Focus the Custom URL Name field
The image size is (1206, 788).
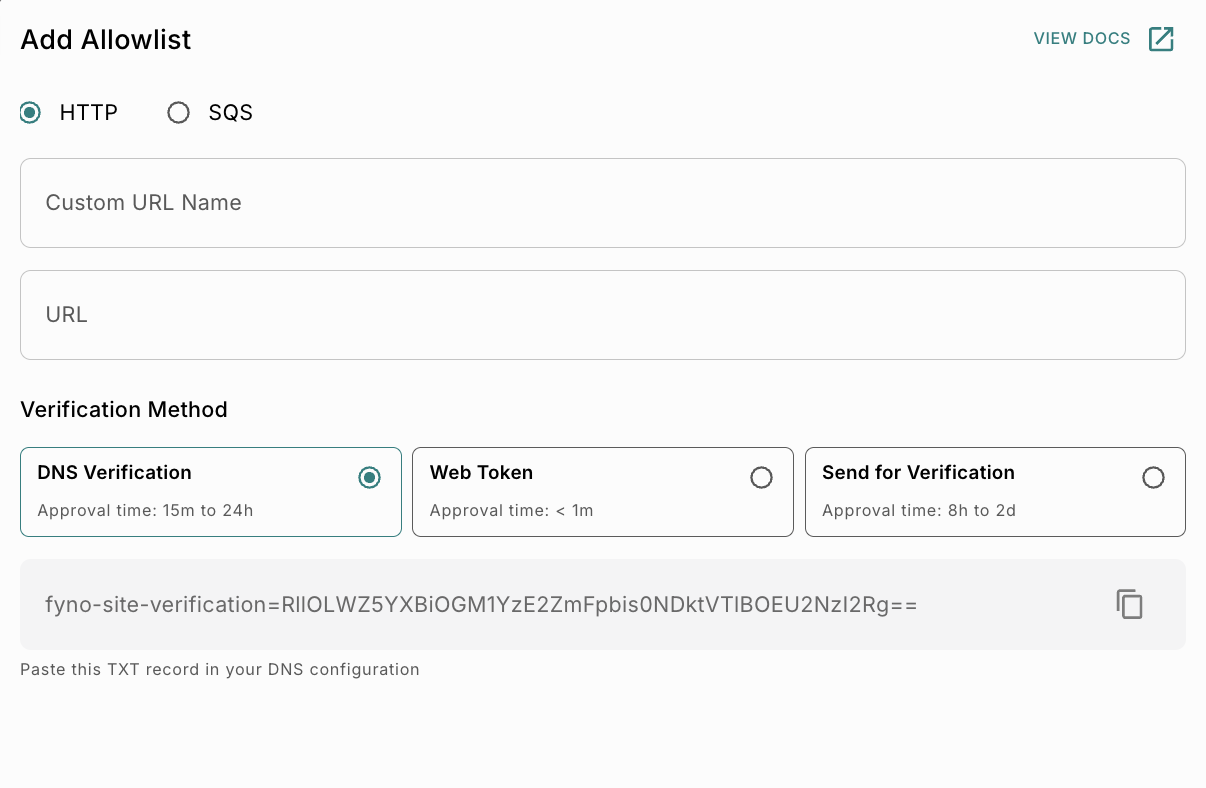603,203
